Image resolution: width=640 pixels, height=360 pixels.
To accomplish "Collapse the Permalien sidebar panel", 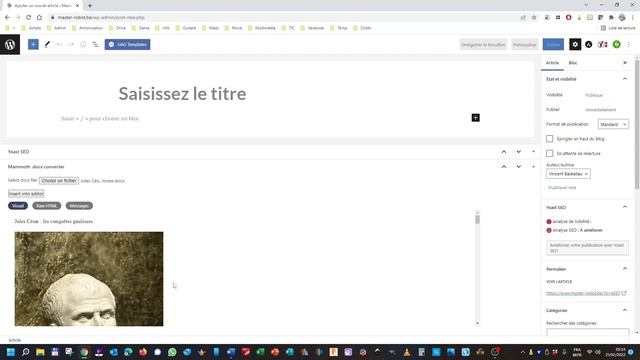I will (625, 269).
